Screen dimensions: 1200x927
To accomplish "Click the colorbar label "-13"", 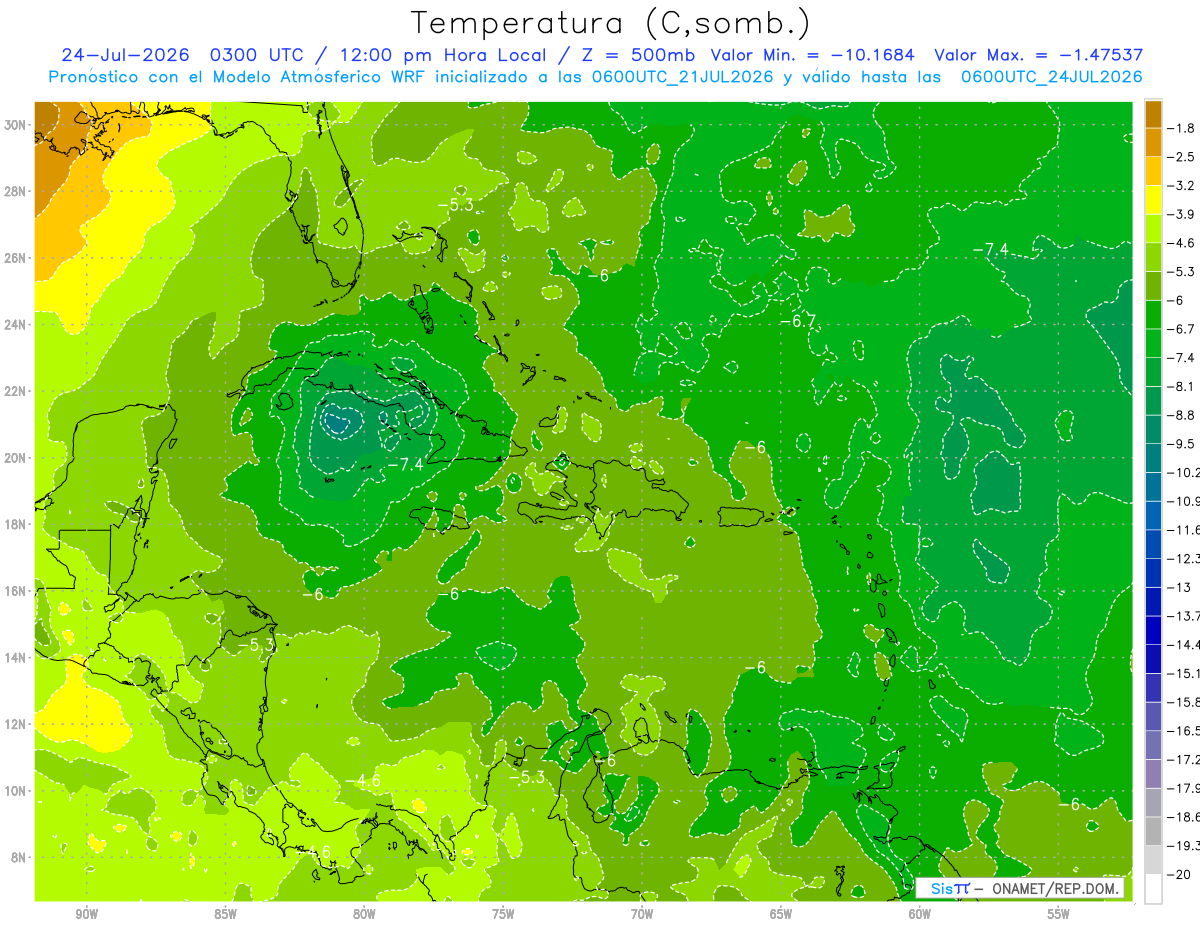I will [1178, 587].
